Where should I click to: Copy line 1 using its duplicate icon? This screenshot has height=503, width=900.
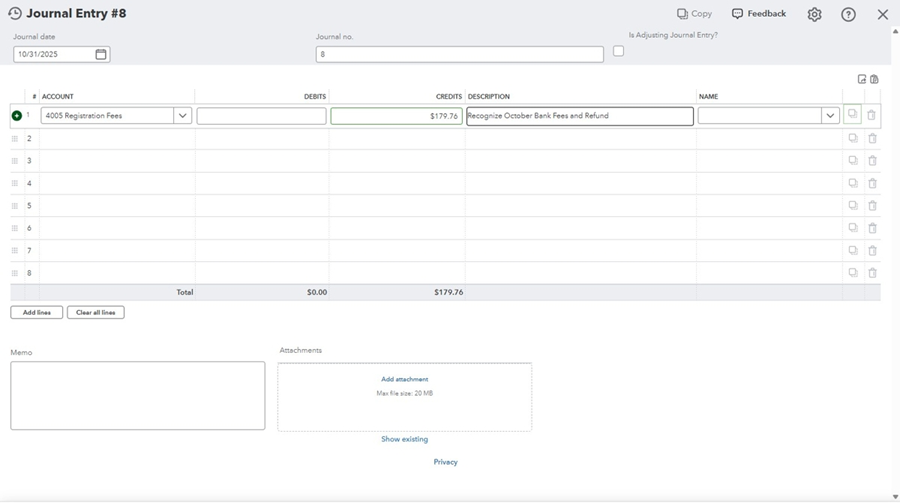pyautogui.click(x=853, y=115)
